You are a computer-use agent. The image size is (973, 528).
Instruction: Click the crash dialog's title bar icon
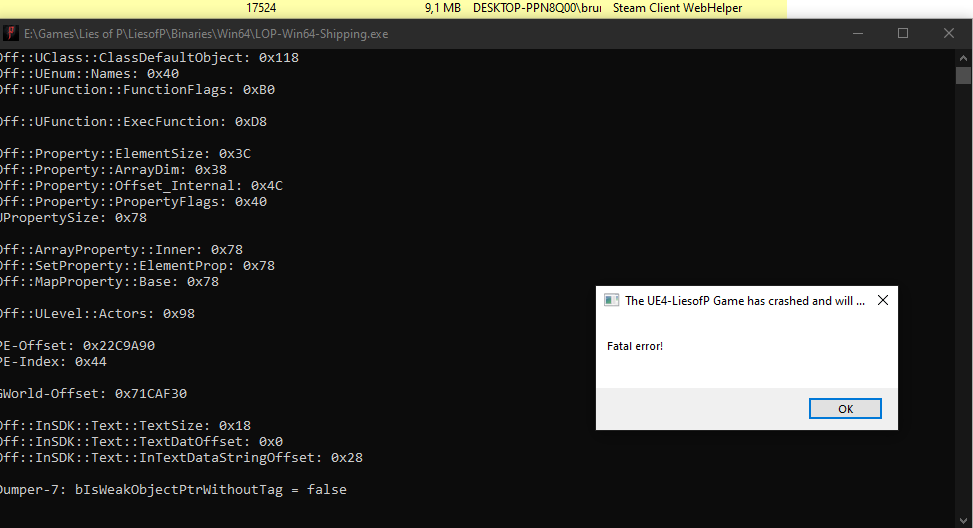[611, 300]
